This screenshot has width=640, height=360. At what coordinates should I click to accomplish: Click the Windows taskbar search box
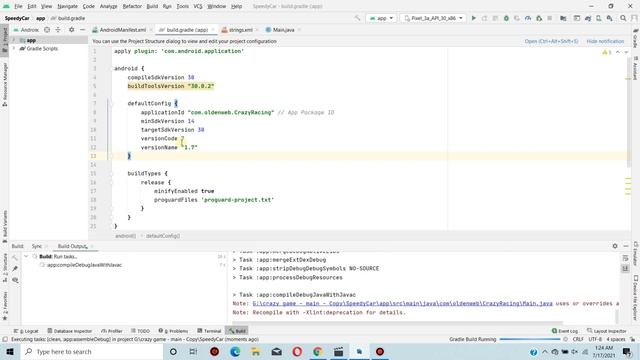point(91,351)
